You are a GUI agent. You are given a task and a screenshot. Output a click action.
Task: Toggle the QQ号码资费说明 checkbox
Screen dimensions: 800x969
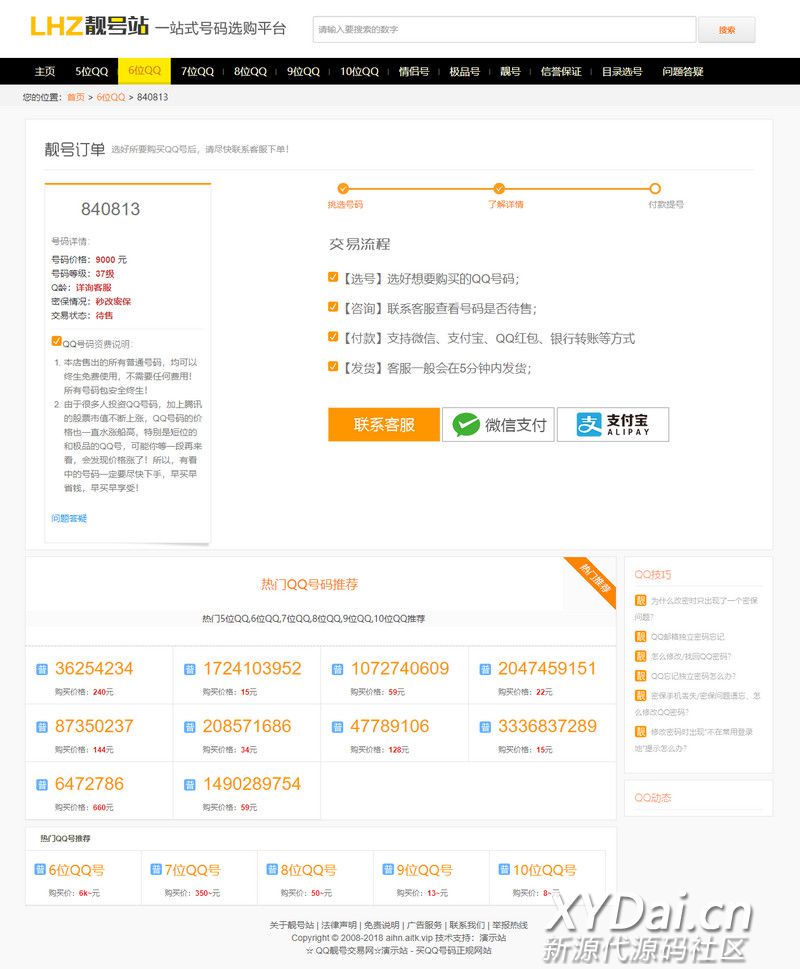click(57, 341)
